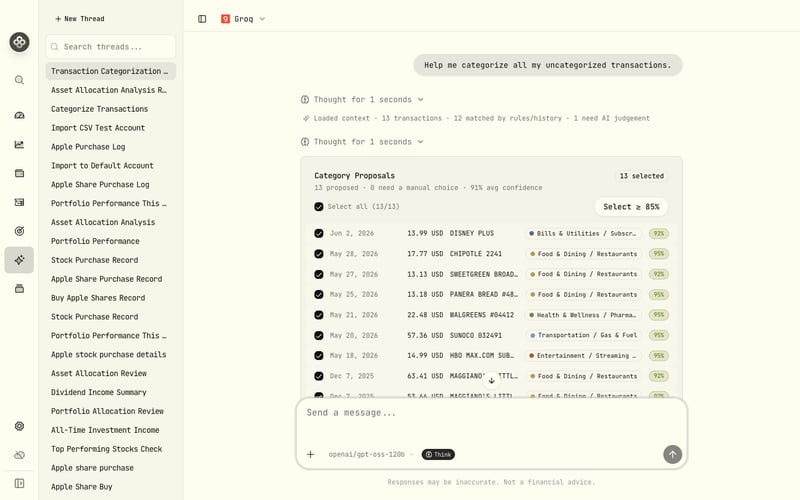Click the bottom sidebar collapse panel icon
Viewport: 800px width, 500px height.
[19, 483]
